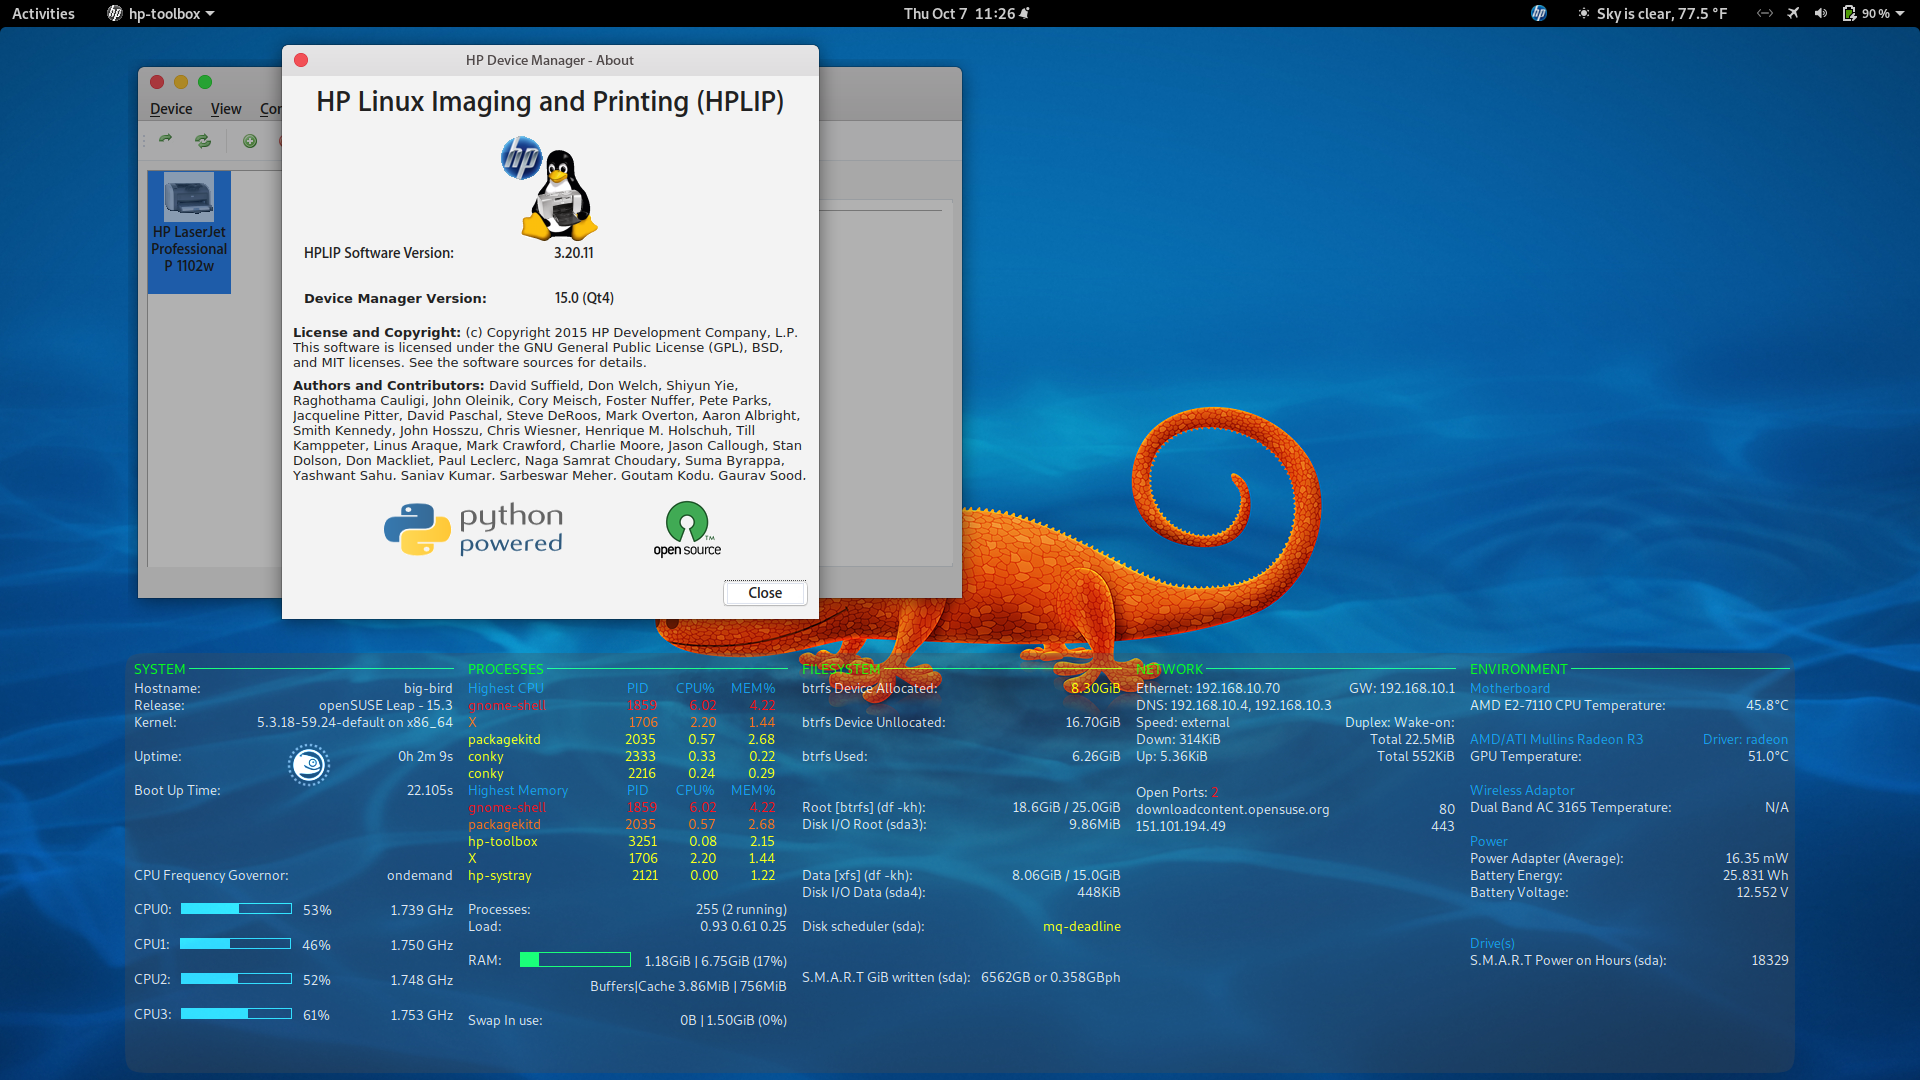Viewport: 1920px width, 1080px height.
Task: Click the volume speaker icon in top bar
Action: click(x=1821, y=13)
